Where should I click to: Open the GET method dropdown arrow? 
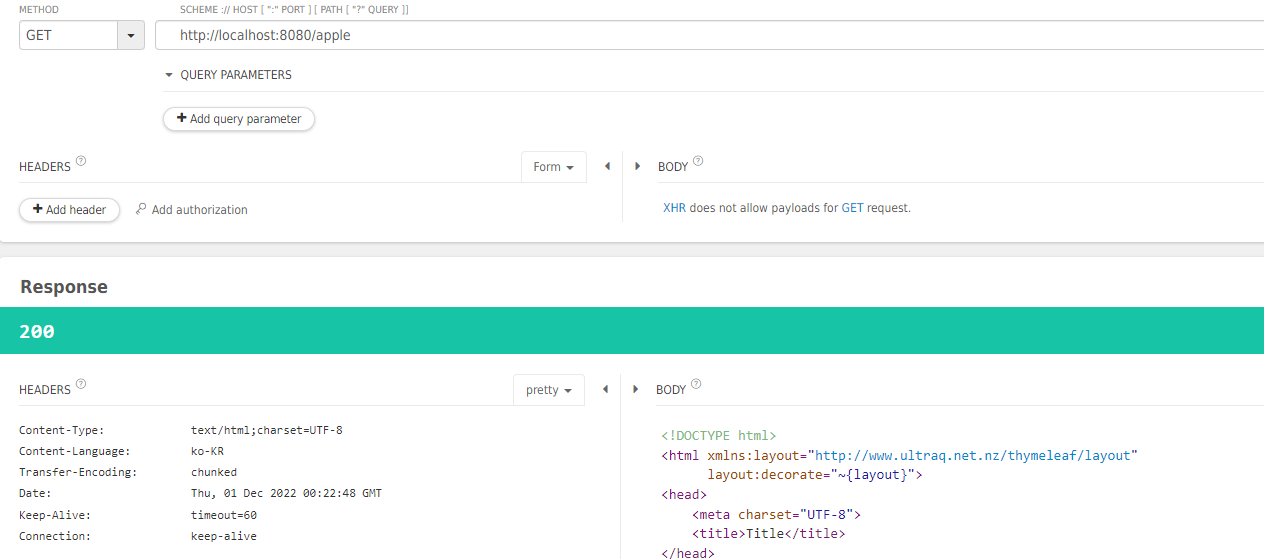pyautogui.click(x=131, y=35)
